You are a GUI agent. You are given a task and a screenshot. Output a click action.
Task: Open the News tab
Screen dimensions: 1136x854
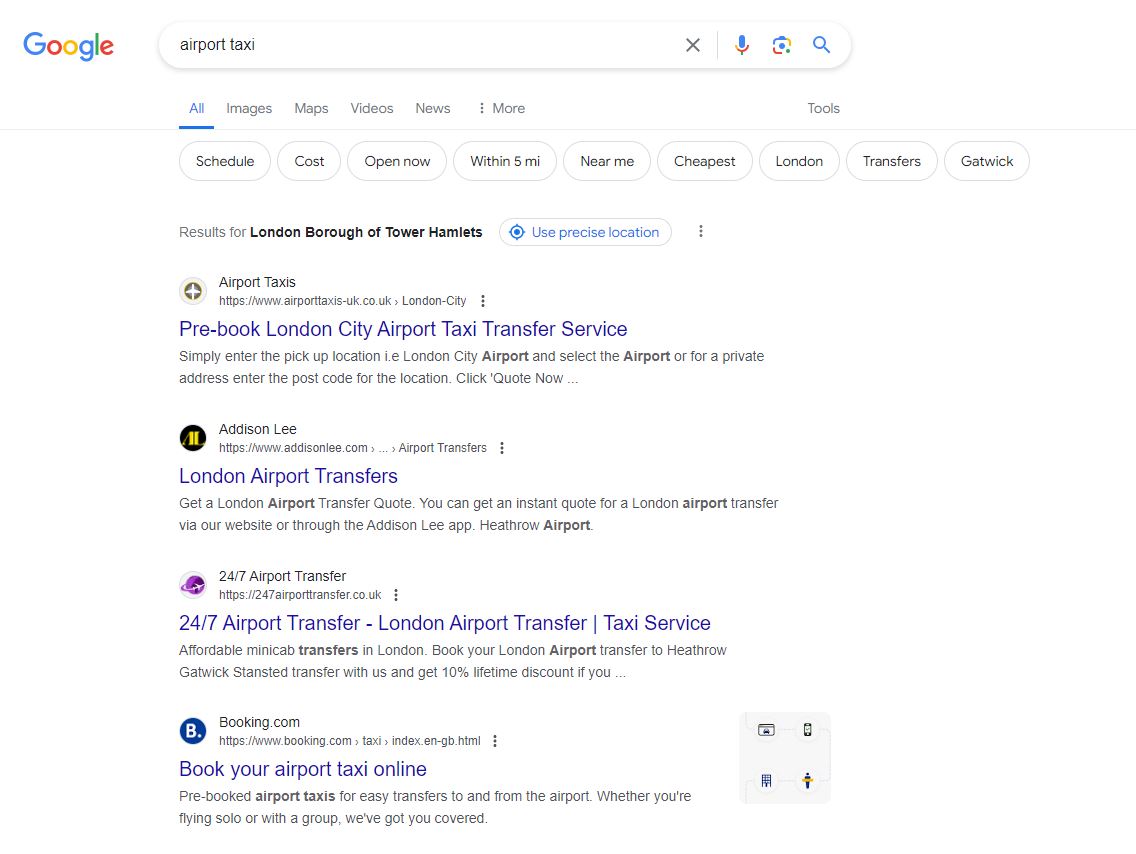click(433, 109)
